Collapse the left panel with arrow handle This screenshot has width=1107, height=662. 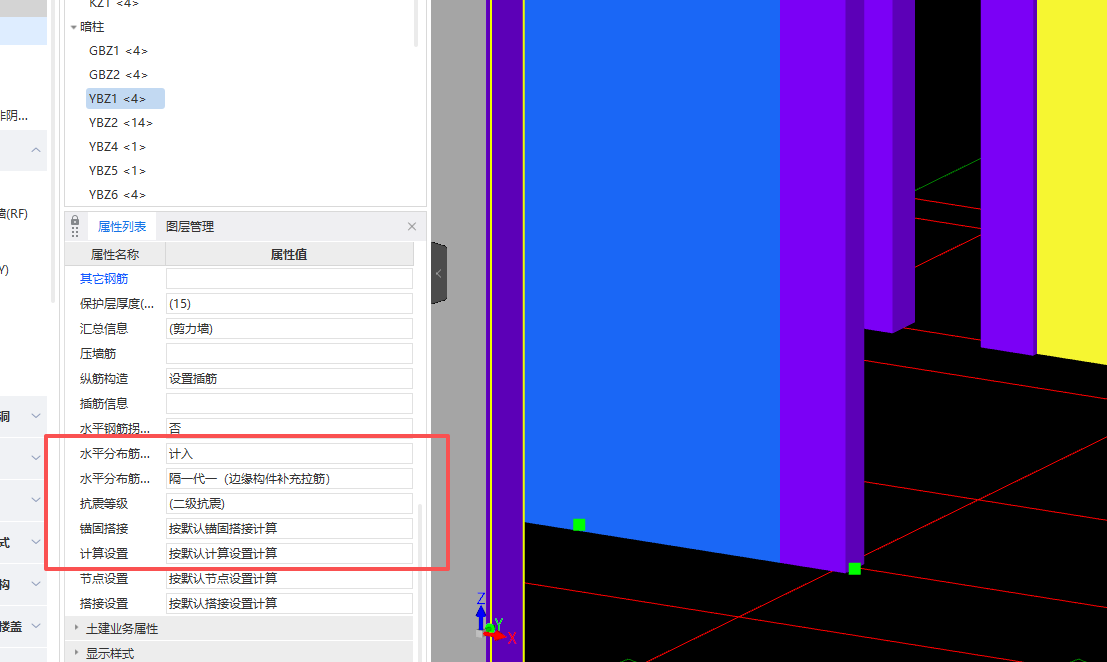coord(438,273)
